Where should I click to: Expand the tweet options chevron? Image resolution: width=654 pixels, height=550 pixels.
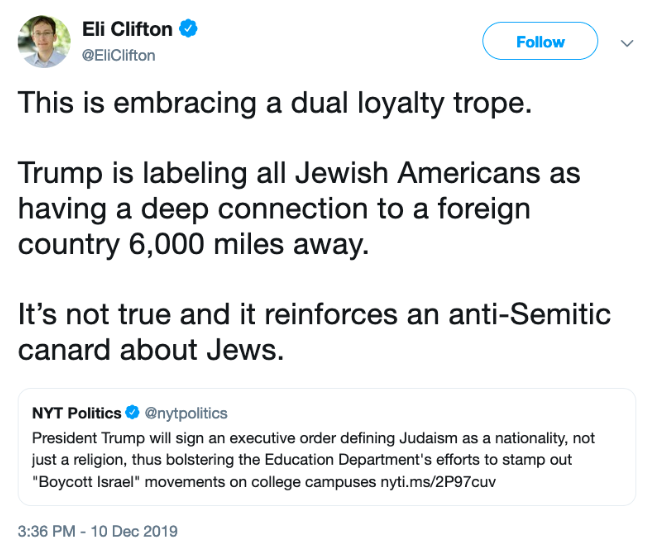[627, 43]
